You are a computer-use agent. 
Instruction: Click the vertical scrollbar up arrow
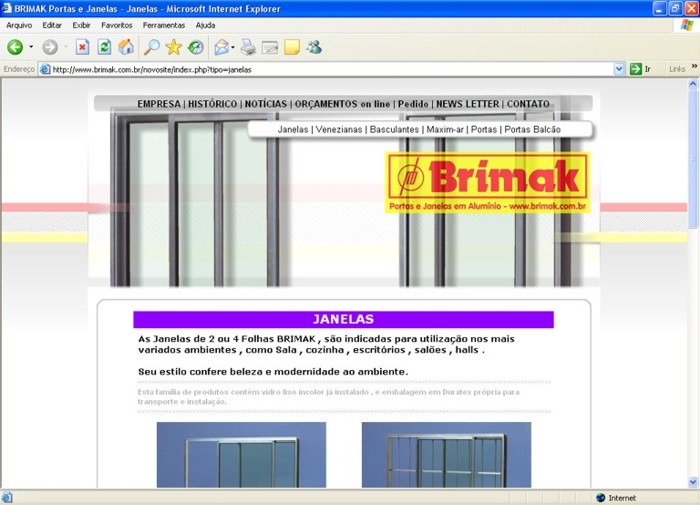point(693,83)
